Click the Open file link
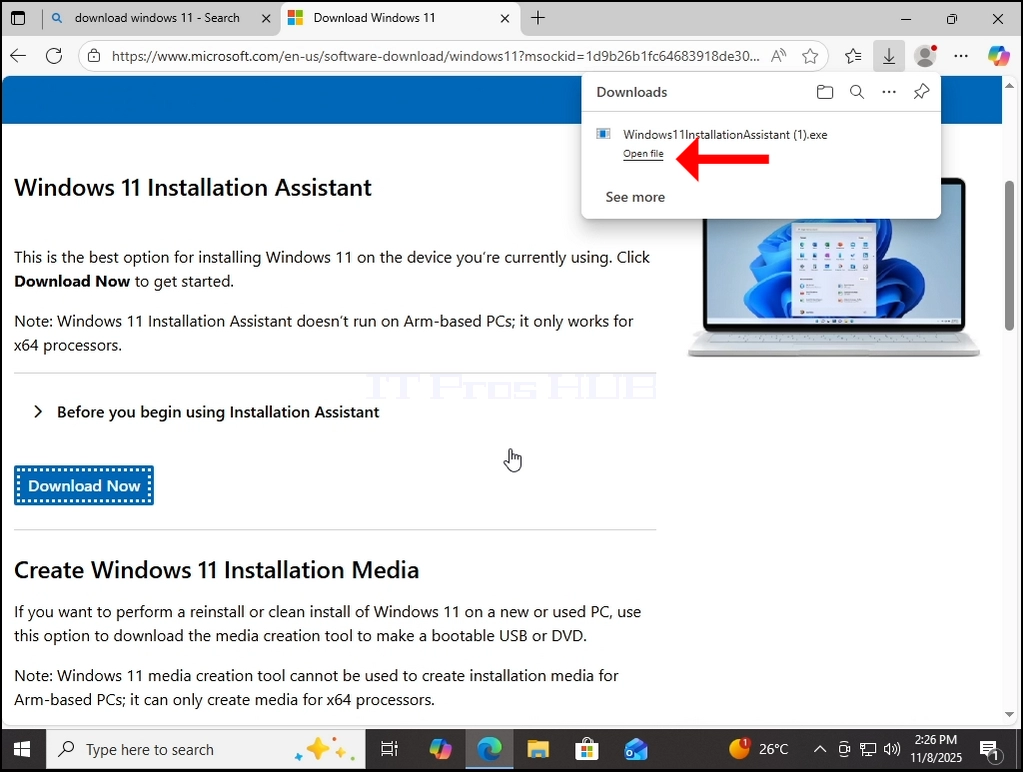The width and height of the screenshot is (1023, 772). 643,154
